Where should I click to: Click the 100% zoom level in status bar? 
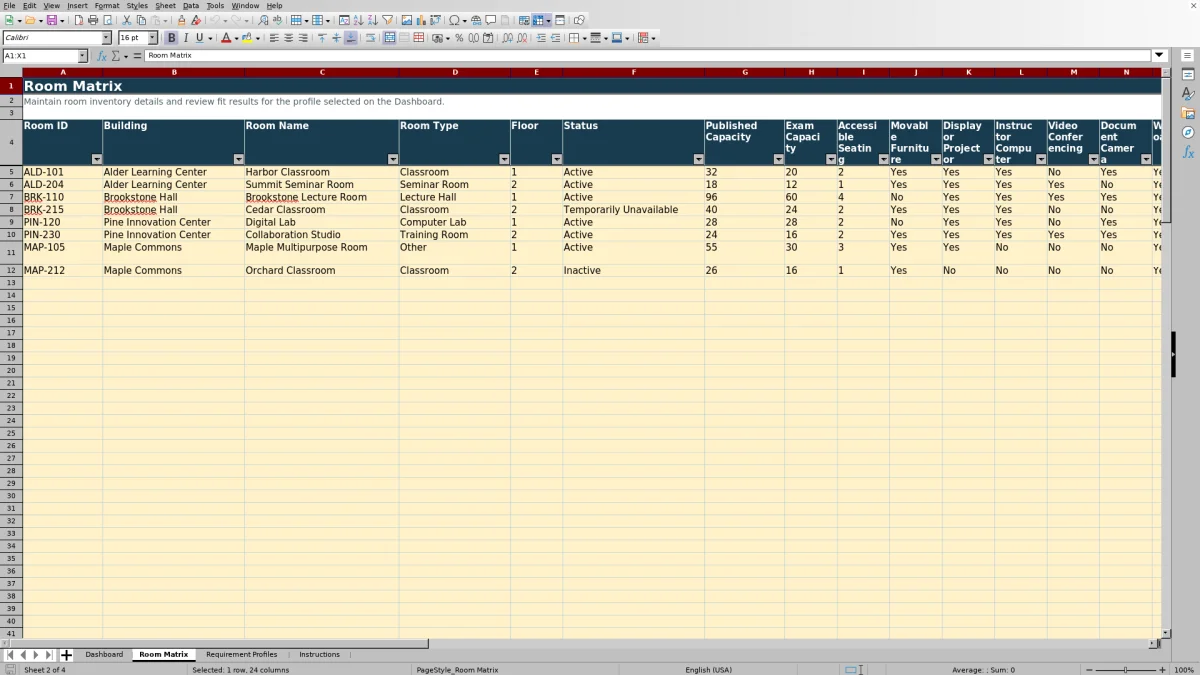(1184, 670)
